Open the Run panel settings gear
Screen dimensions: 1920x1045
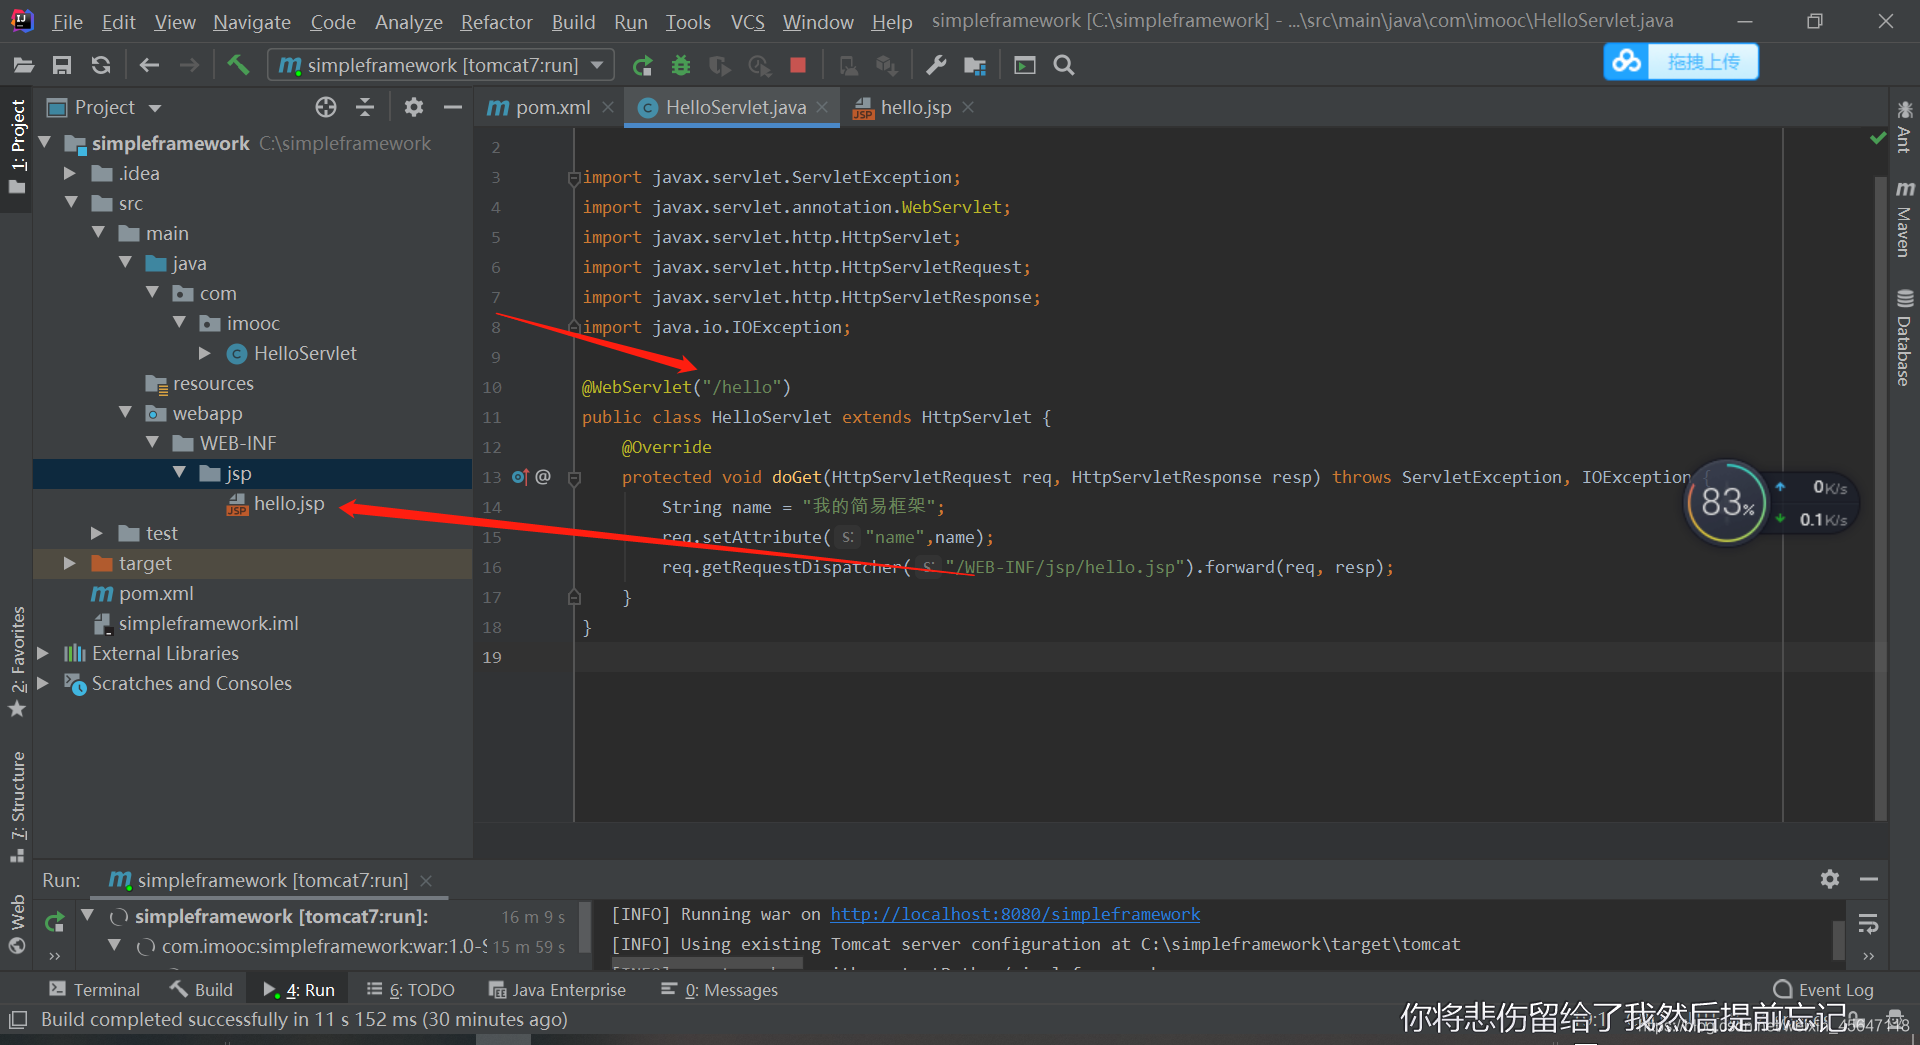[1830, 879]
